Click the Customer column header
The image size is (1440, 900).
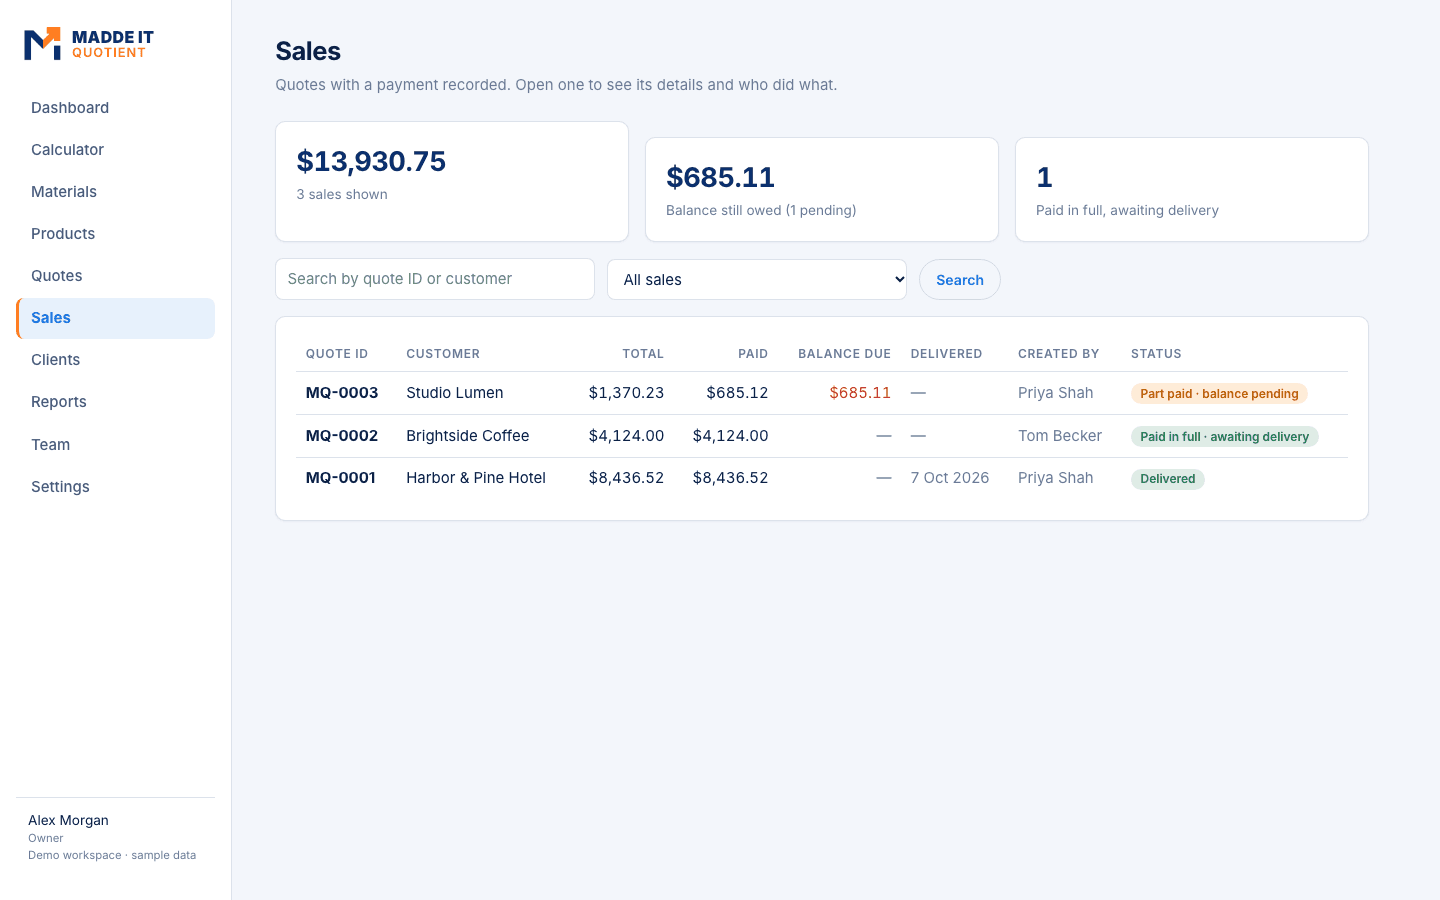(x=443, y=354)
